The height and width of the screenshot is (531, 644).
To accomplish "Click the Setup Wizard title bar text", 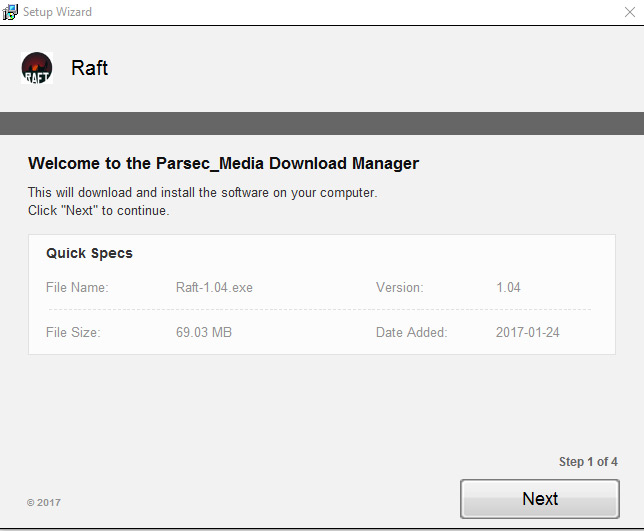I will click(x=57, y=12).
